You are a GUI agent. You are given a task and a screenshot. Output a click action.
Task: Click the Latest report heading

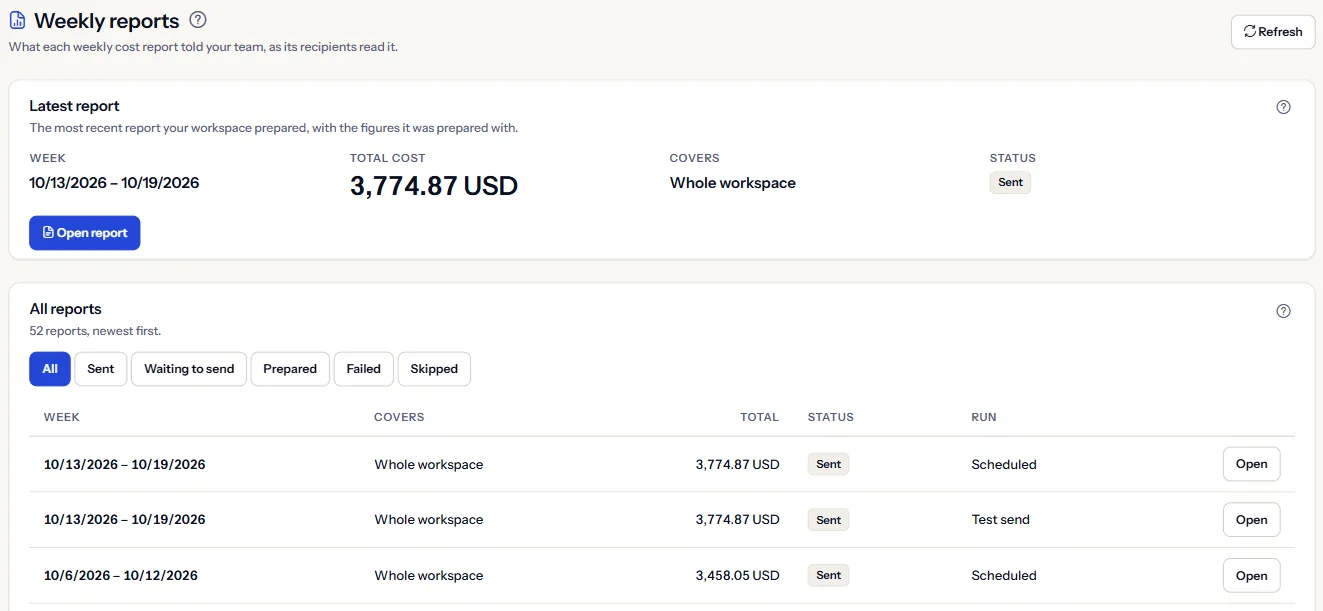click(x=75, y=106)
